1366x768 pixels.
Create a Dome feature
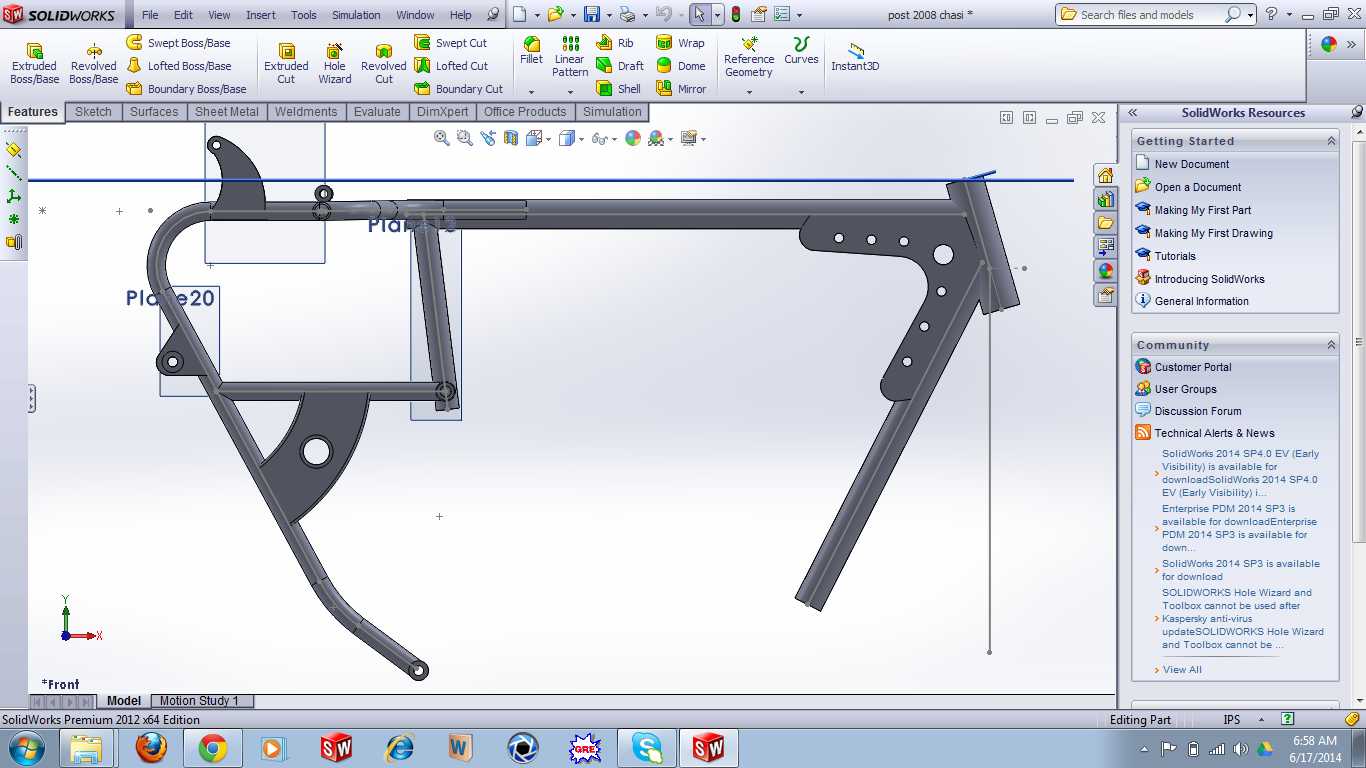680,66
